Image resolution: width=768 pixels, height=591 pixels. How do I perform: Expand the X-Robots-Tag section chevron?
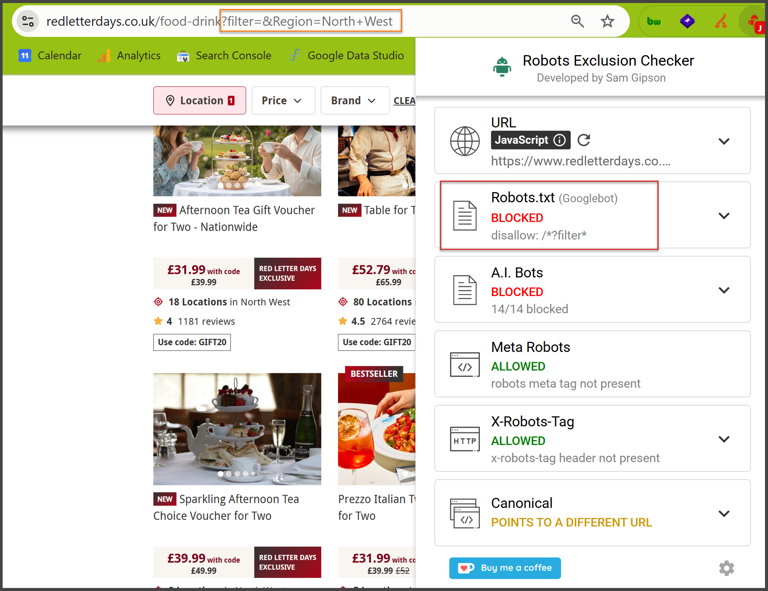[x=724, y=439]
